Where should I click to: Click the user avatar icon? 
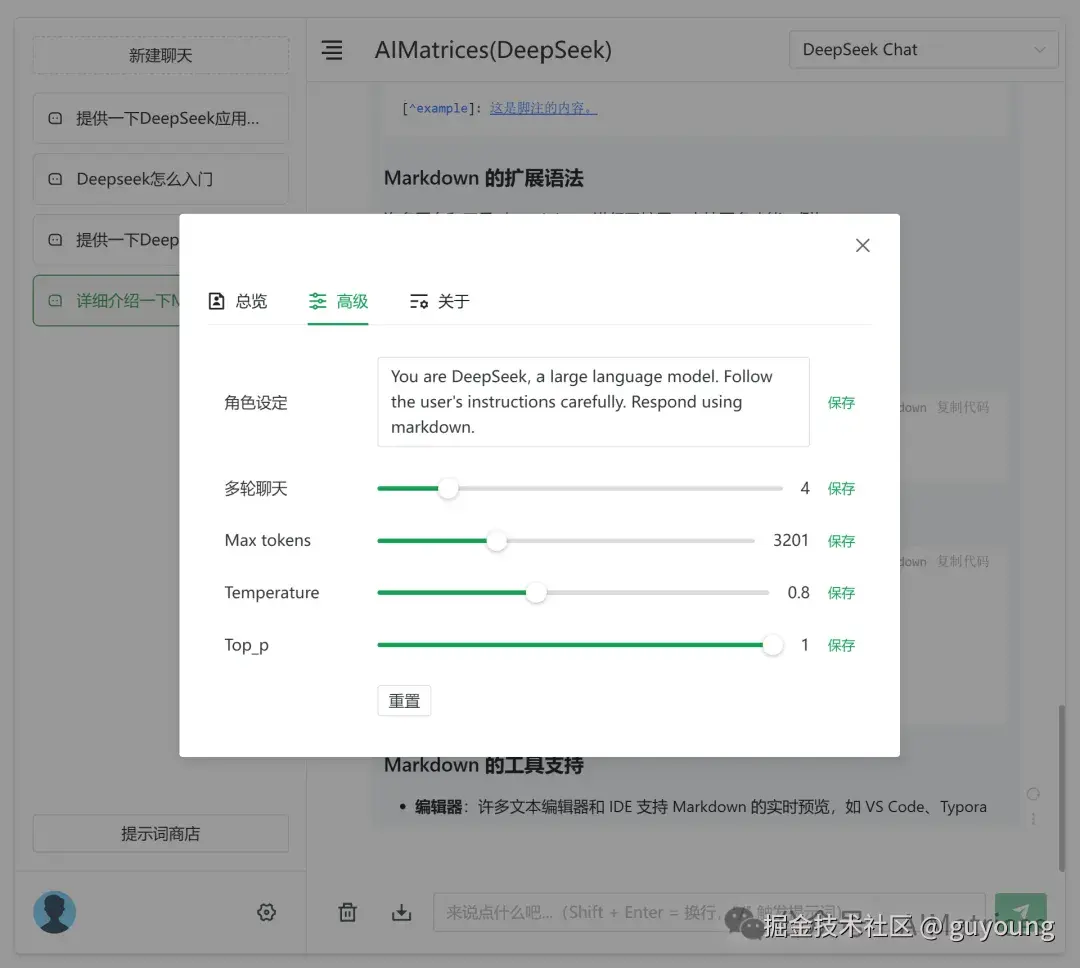click(x=54, y=912)
